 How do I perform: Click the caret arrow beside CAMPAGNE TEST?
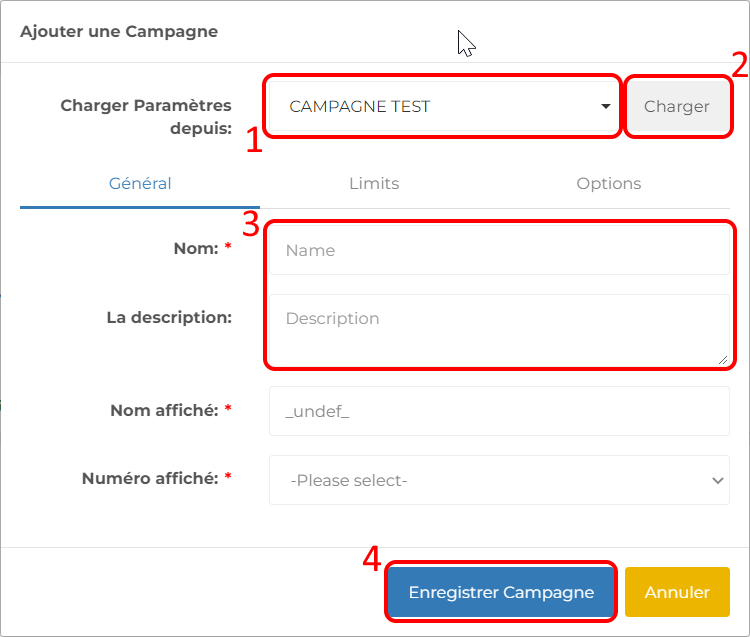[606, 107]
